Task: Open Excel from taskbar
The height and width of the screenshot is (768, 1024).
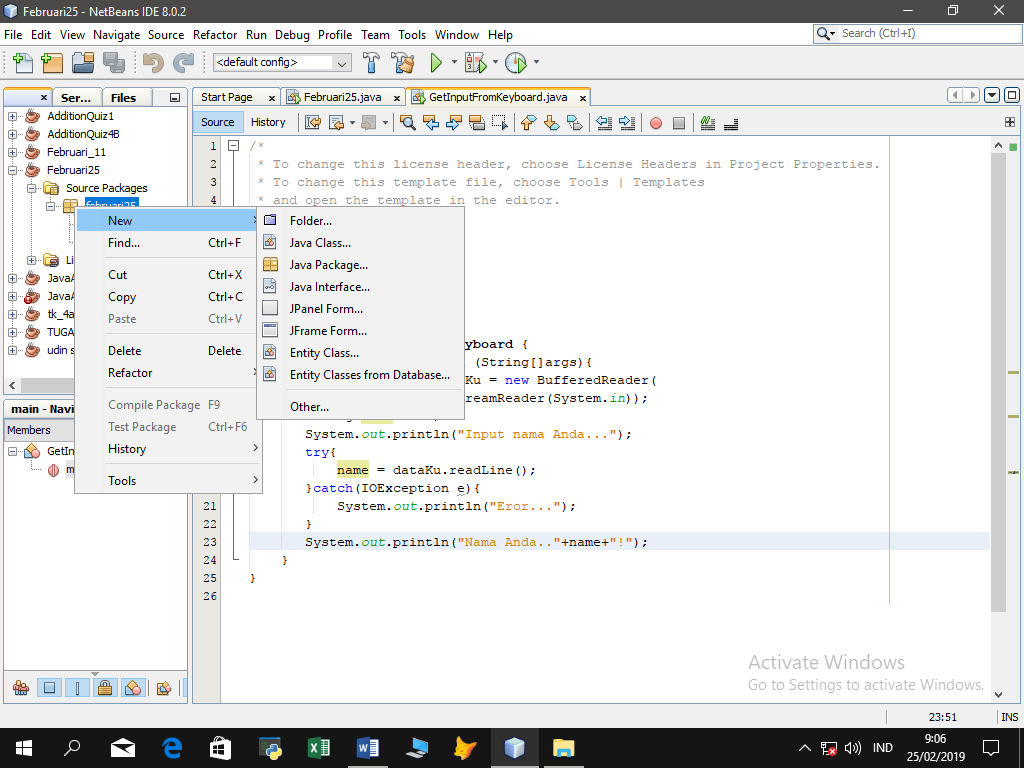Action: [x=319, y=748]
